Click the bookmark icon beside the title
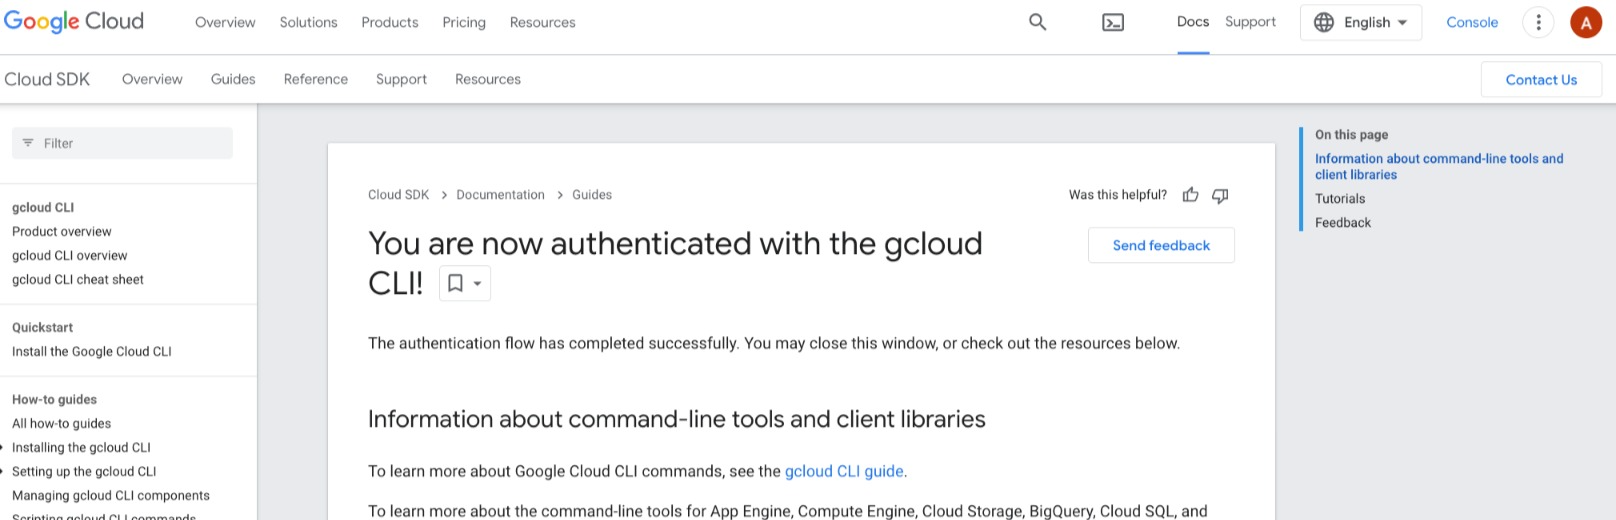The height and width of the screenshot is (520, 1616). point(455,284)
